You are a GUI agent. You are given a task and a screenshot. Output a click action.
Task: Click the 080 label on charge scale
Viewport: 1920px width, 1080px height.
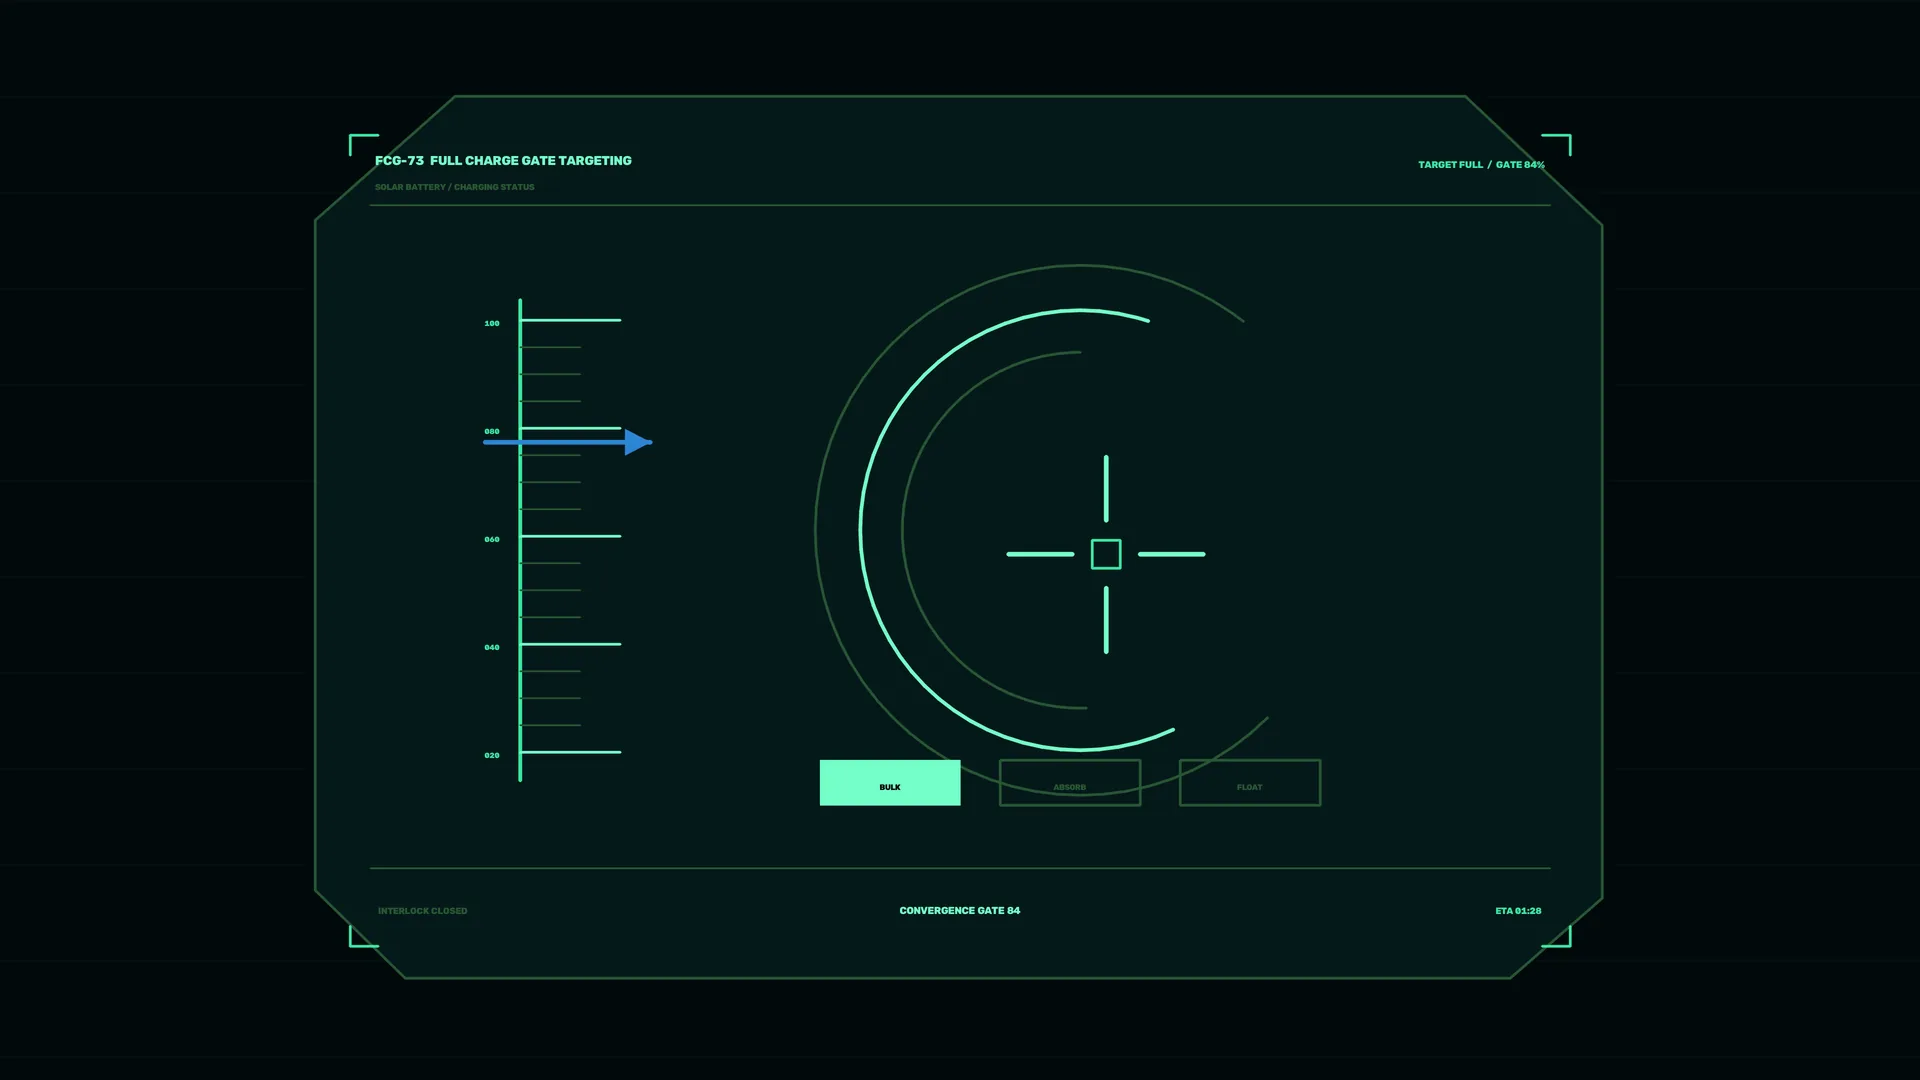[492, 432]
